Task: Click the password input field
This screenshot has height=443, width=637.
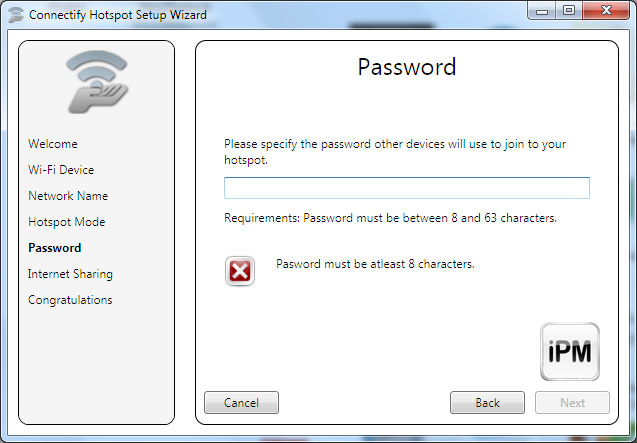Action: coord(406,188)
